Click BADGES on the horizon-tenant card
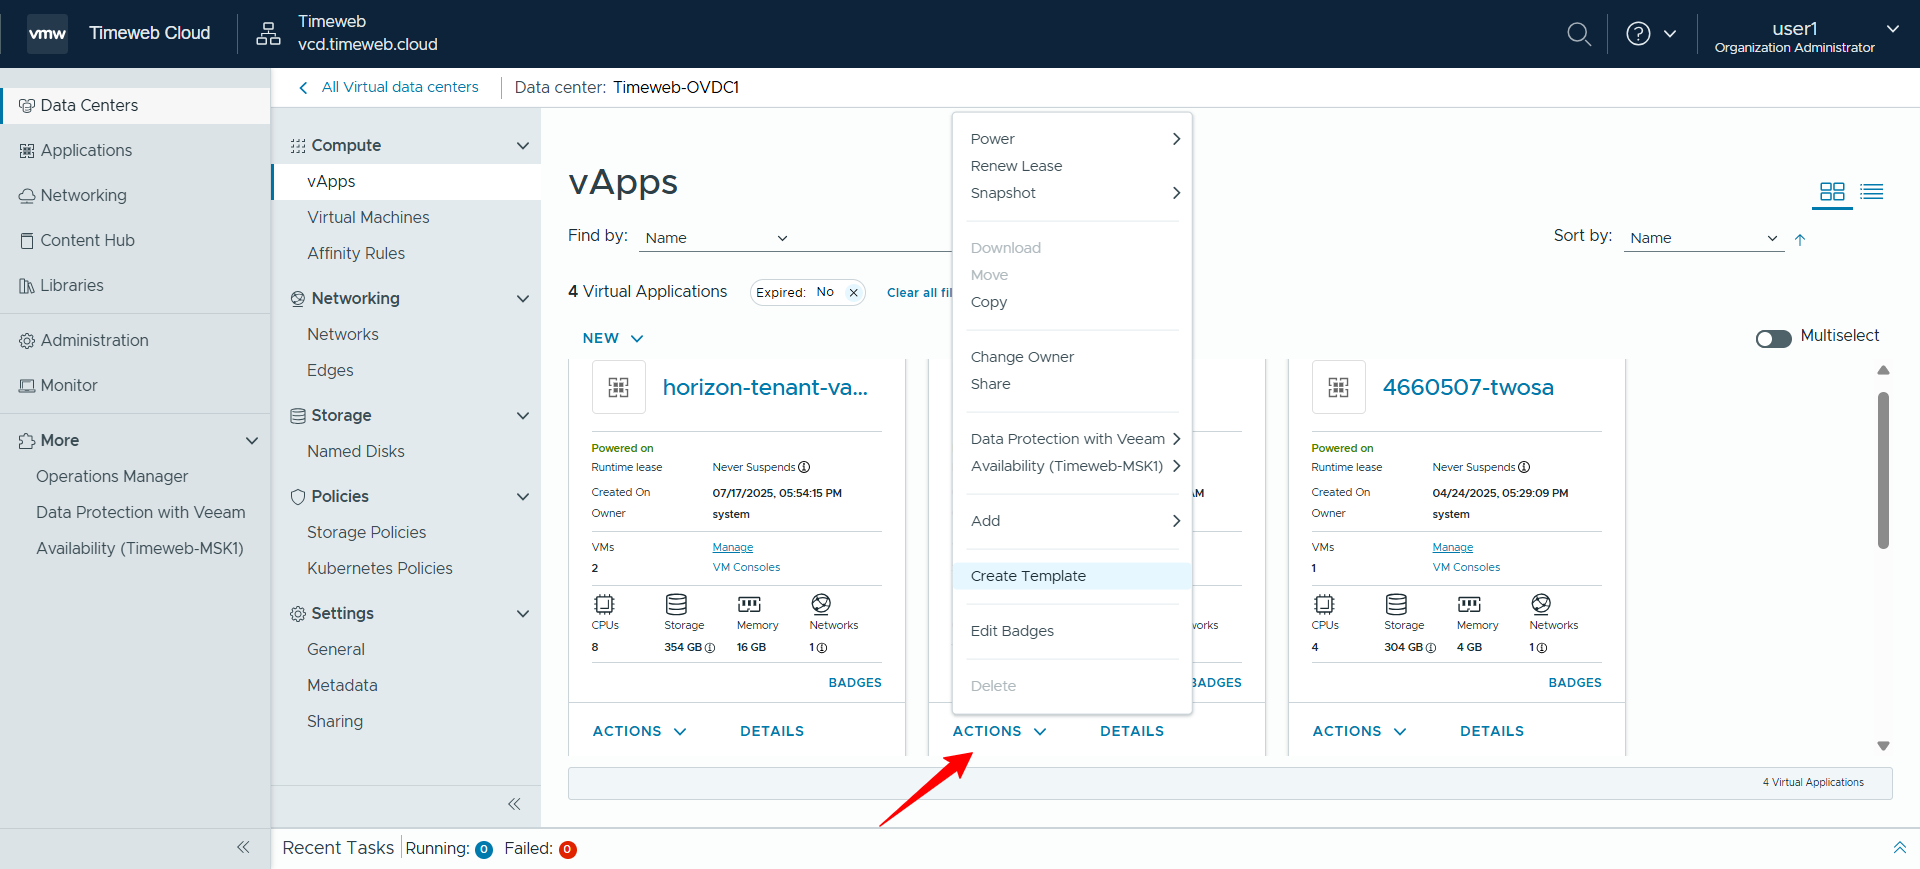Image resolution: width=1920 pixels, height=869 pixels. [x=855, y=683]
